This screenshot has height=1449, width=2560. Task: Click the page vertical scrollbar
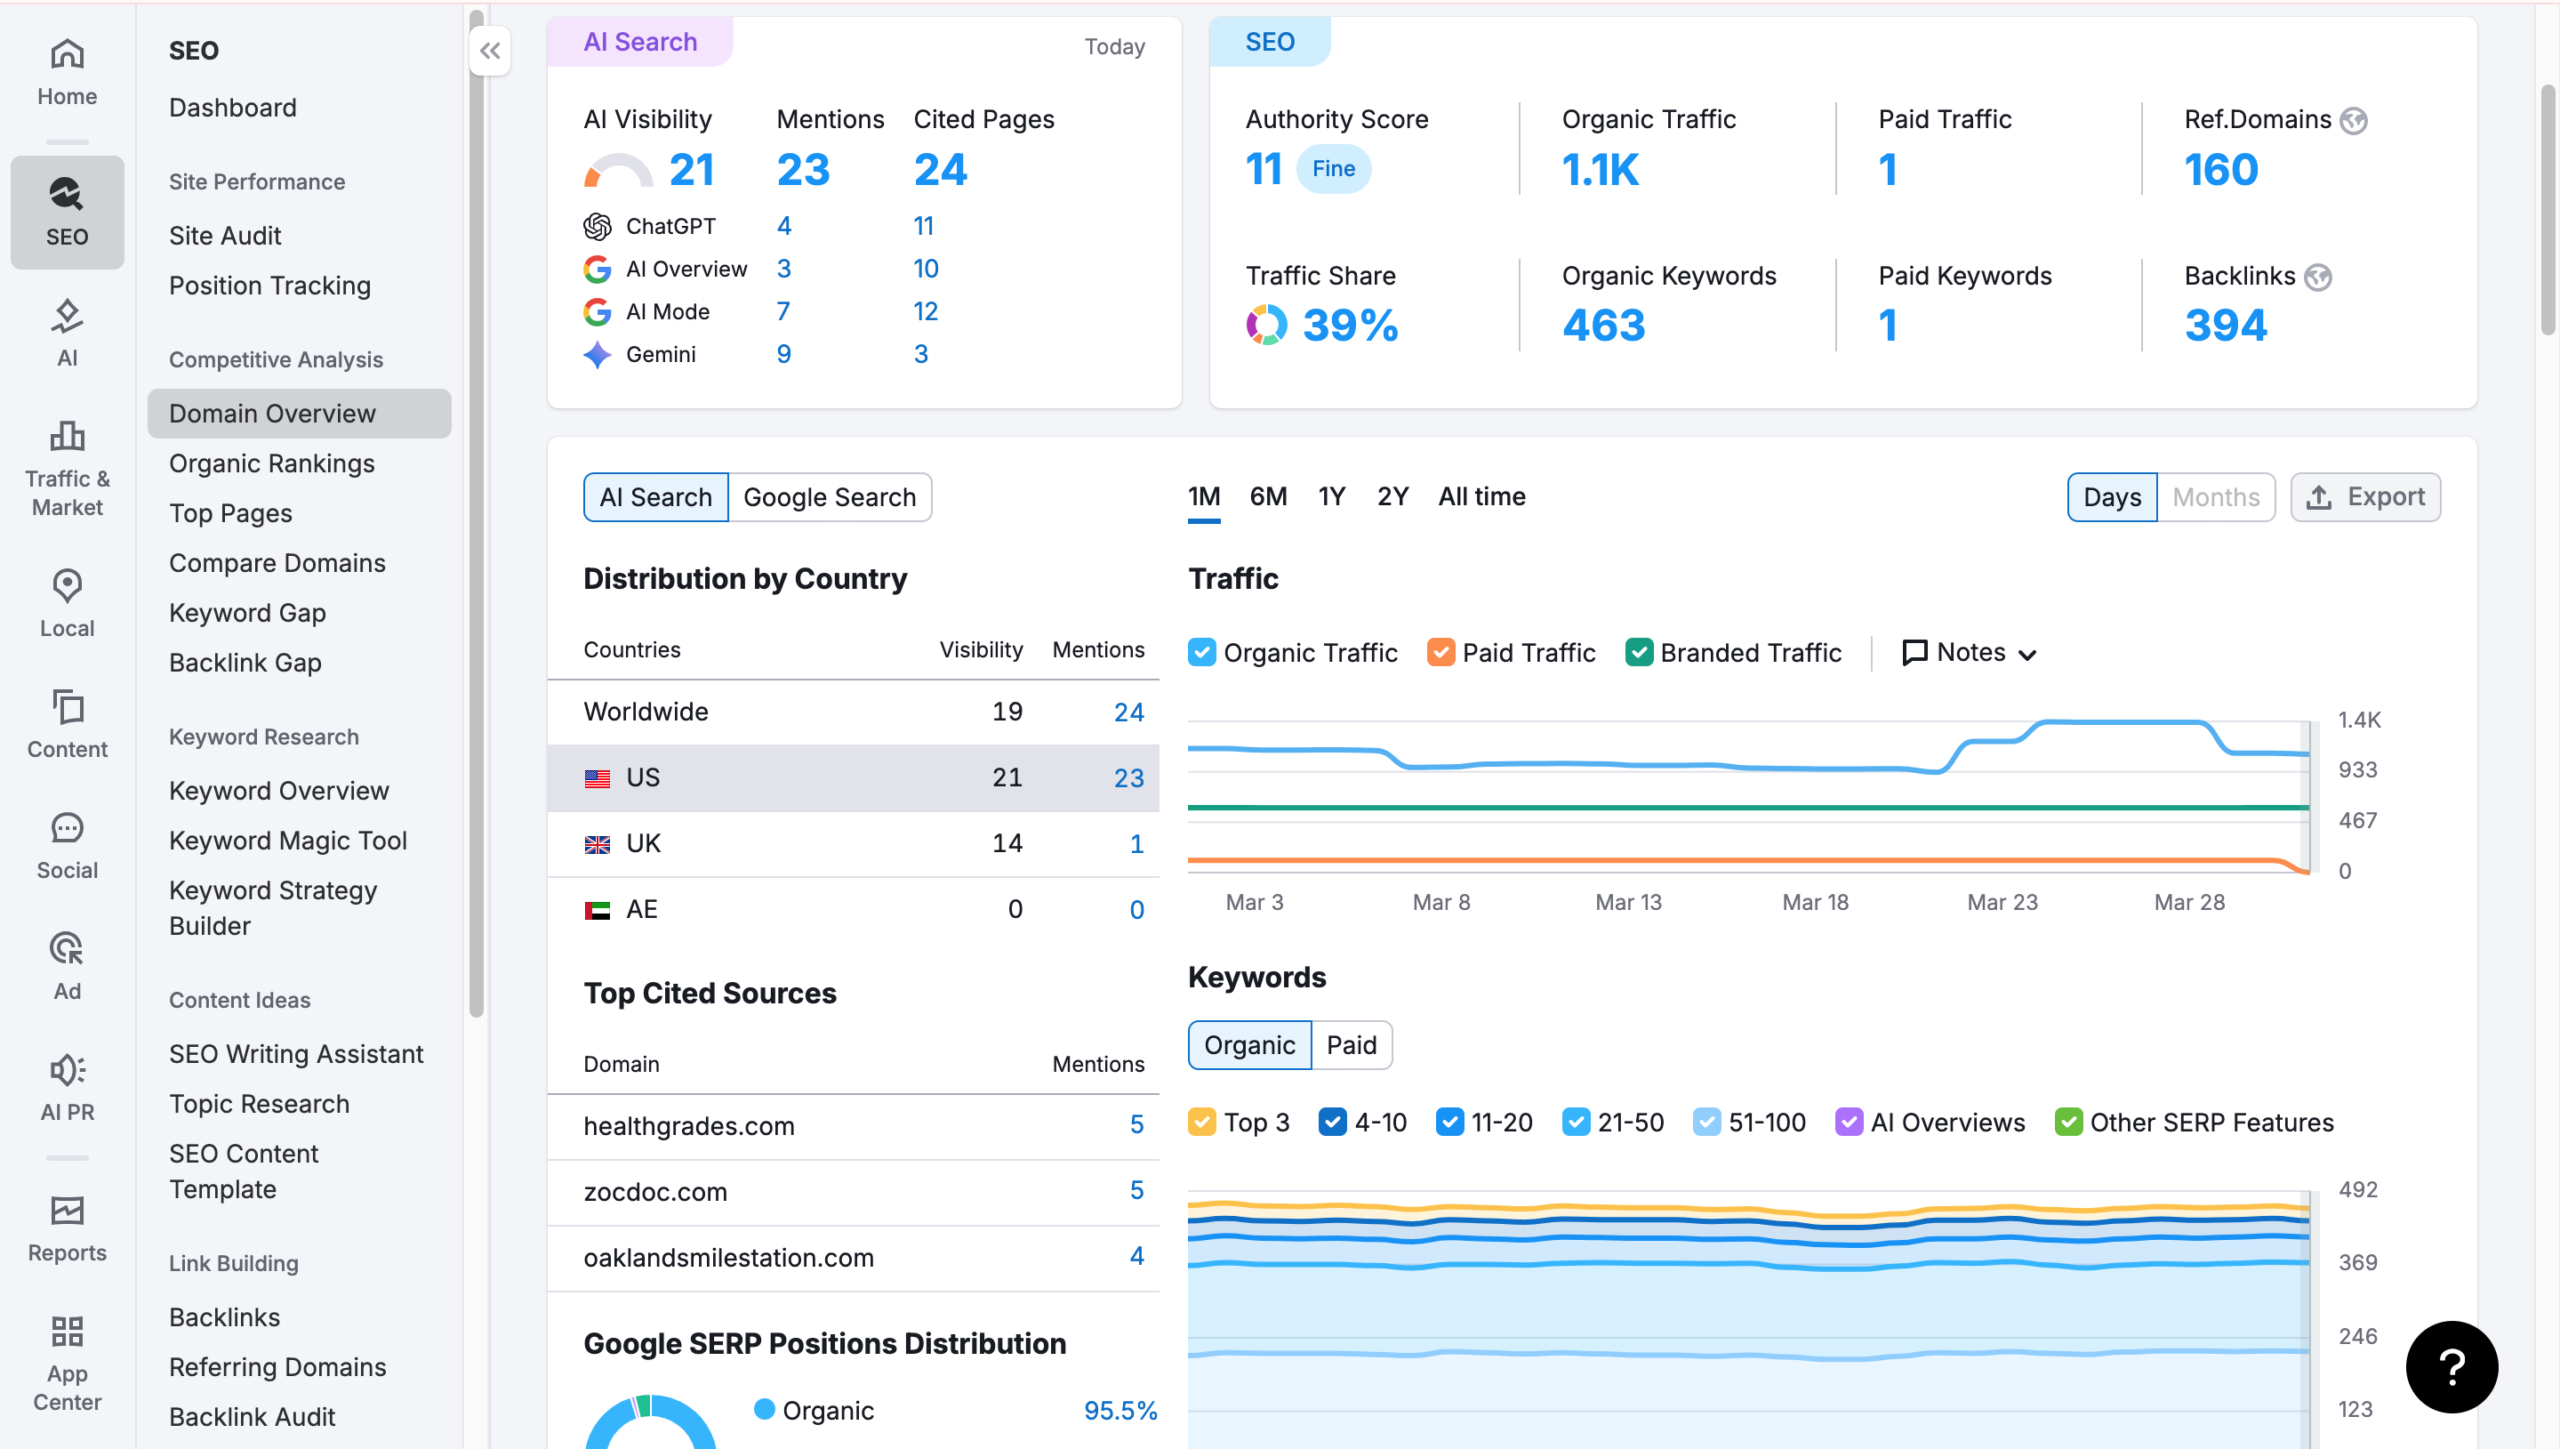click(x=2548, y=210)
